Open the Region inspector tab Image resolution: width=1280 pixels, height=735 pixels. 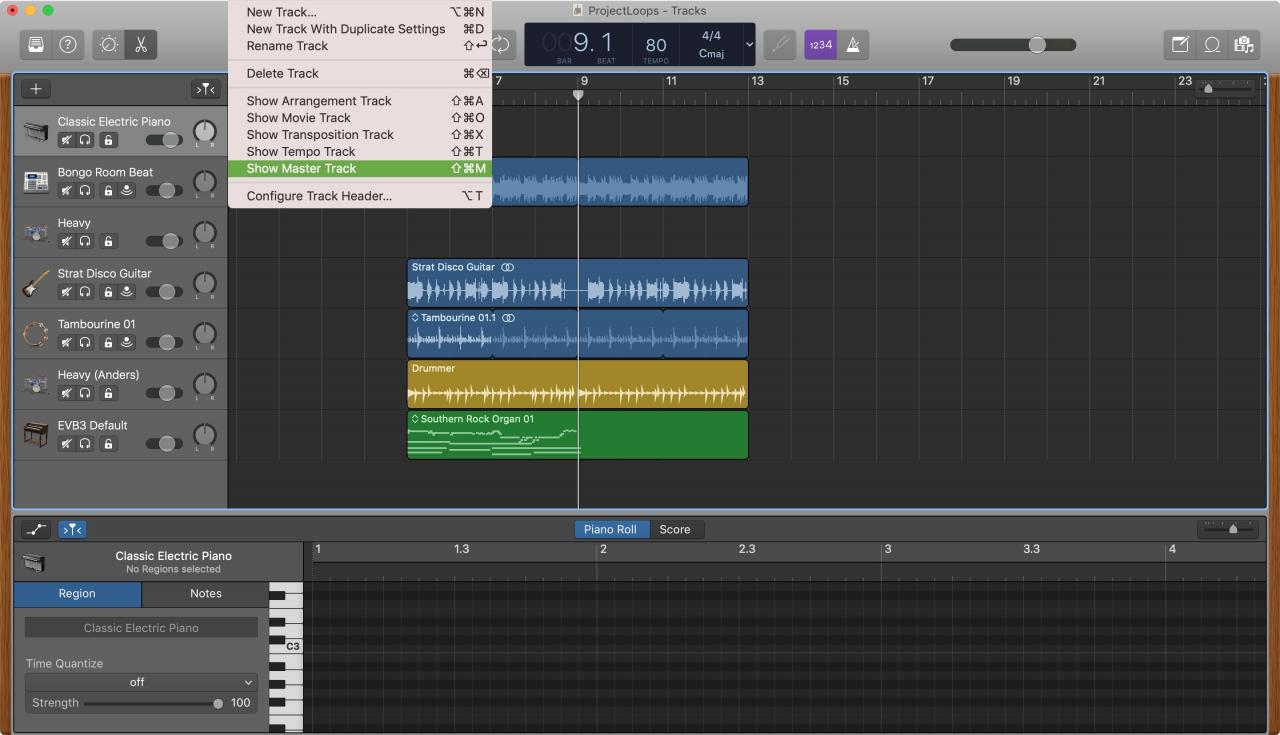pyautogui.click(x=77, y=593)
